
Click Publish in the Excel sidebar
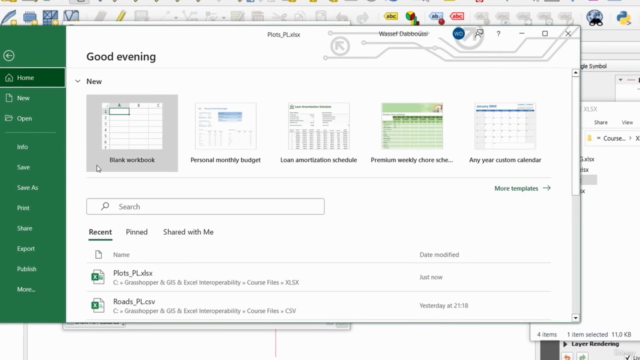click(27, 269)
